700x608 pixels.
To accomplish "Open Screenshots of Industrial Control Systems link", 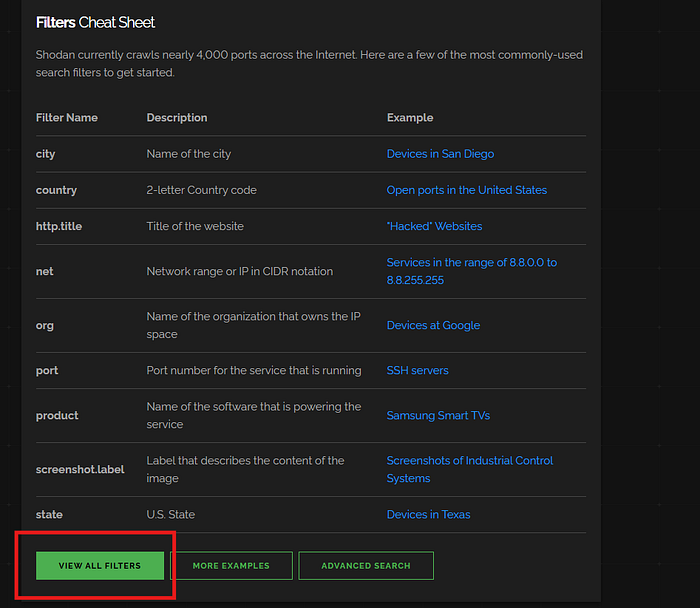I will pos(470,470).
